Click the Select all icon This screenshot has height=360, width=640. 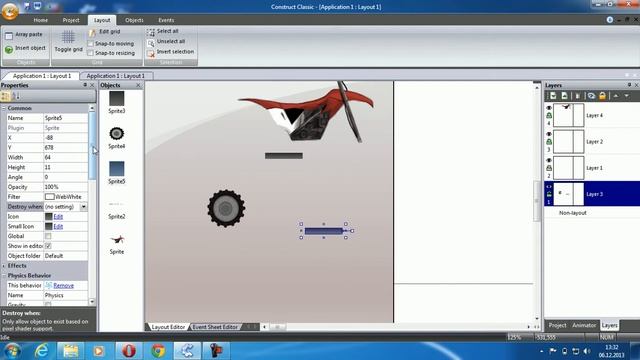click(x=151, y=32)
